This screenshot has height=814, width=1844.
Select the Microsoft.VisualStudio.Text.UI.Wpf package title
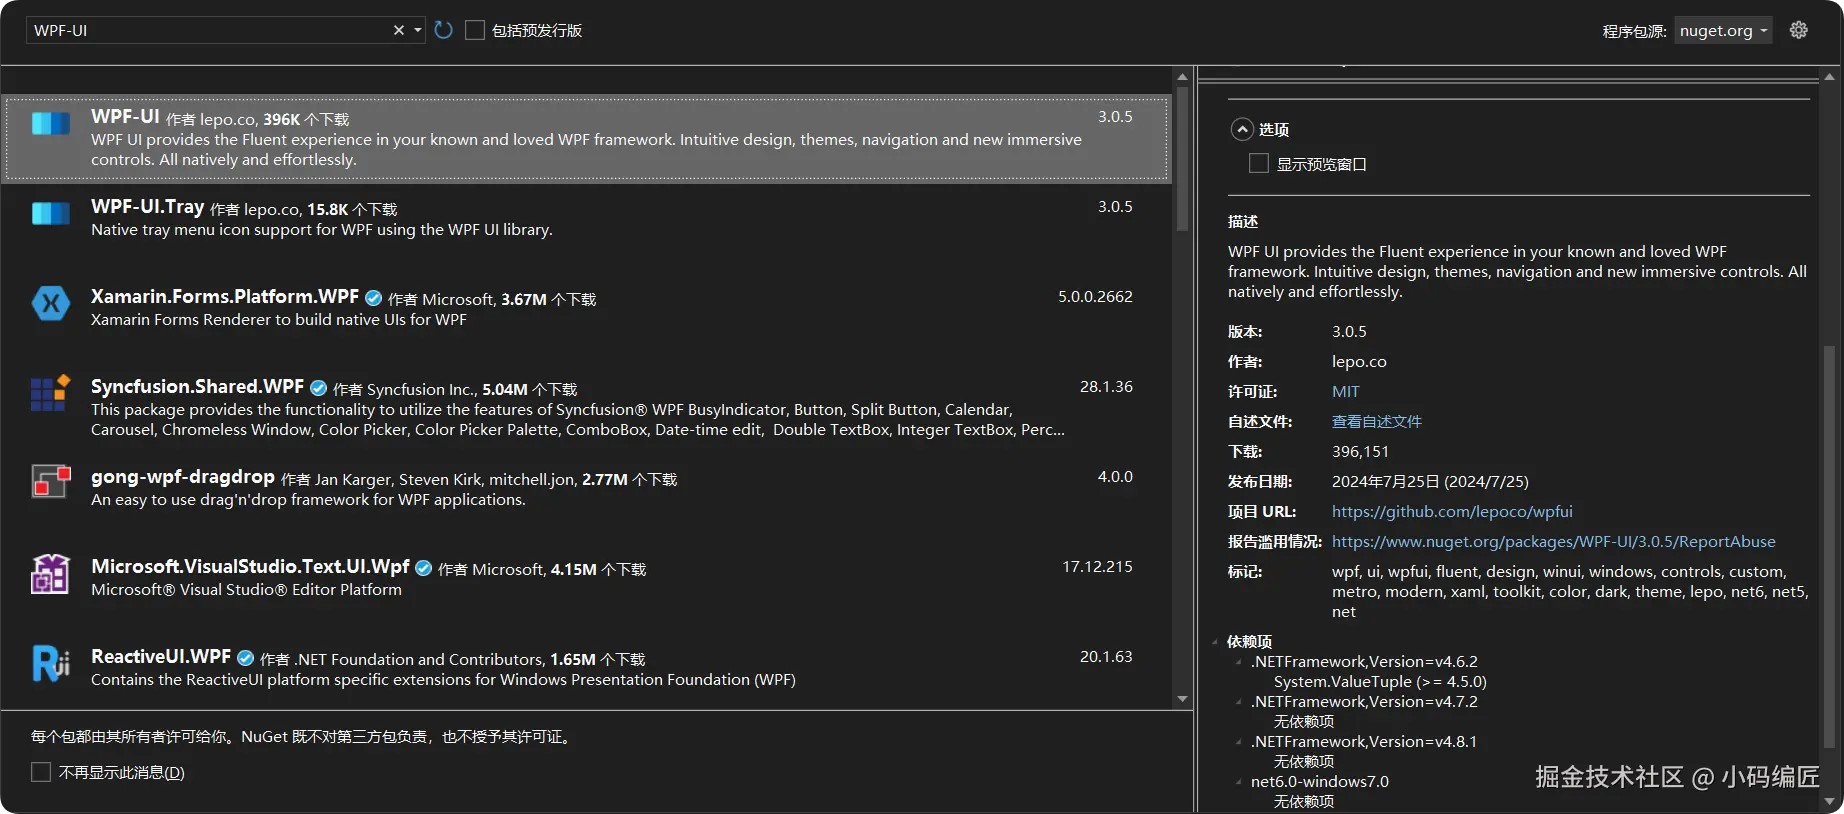250,566
